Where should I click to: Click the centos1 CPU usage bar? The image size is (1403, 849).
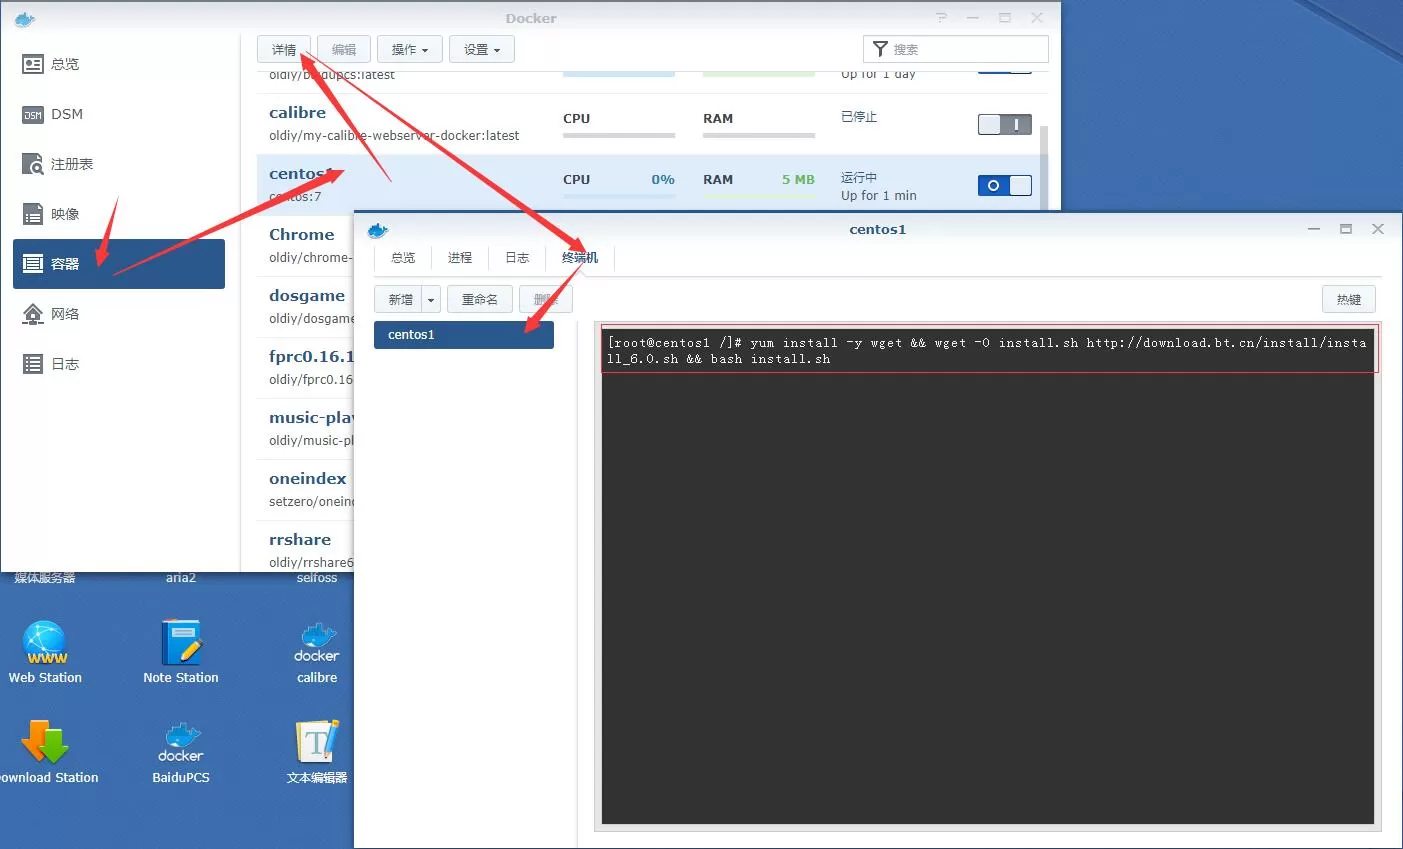coord(619,196)
